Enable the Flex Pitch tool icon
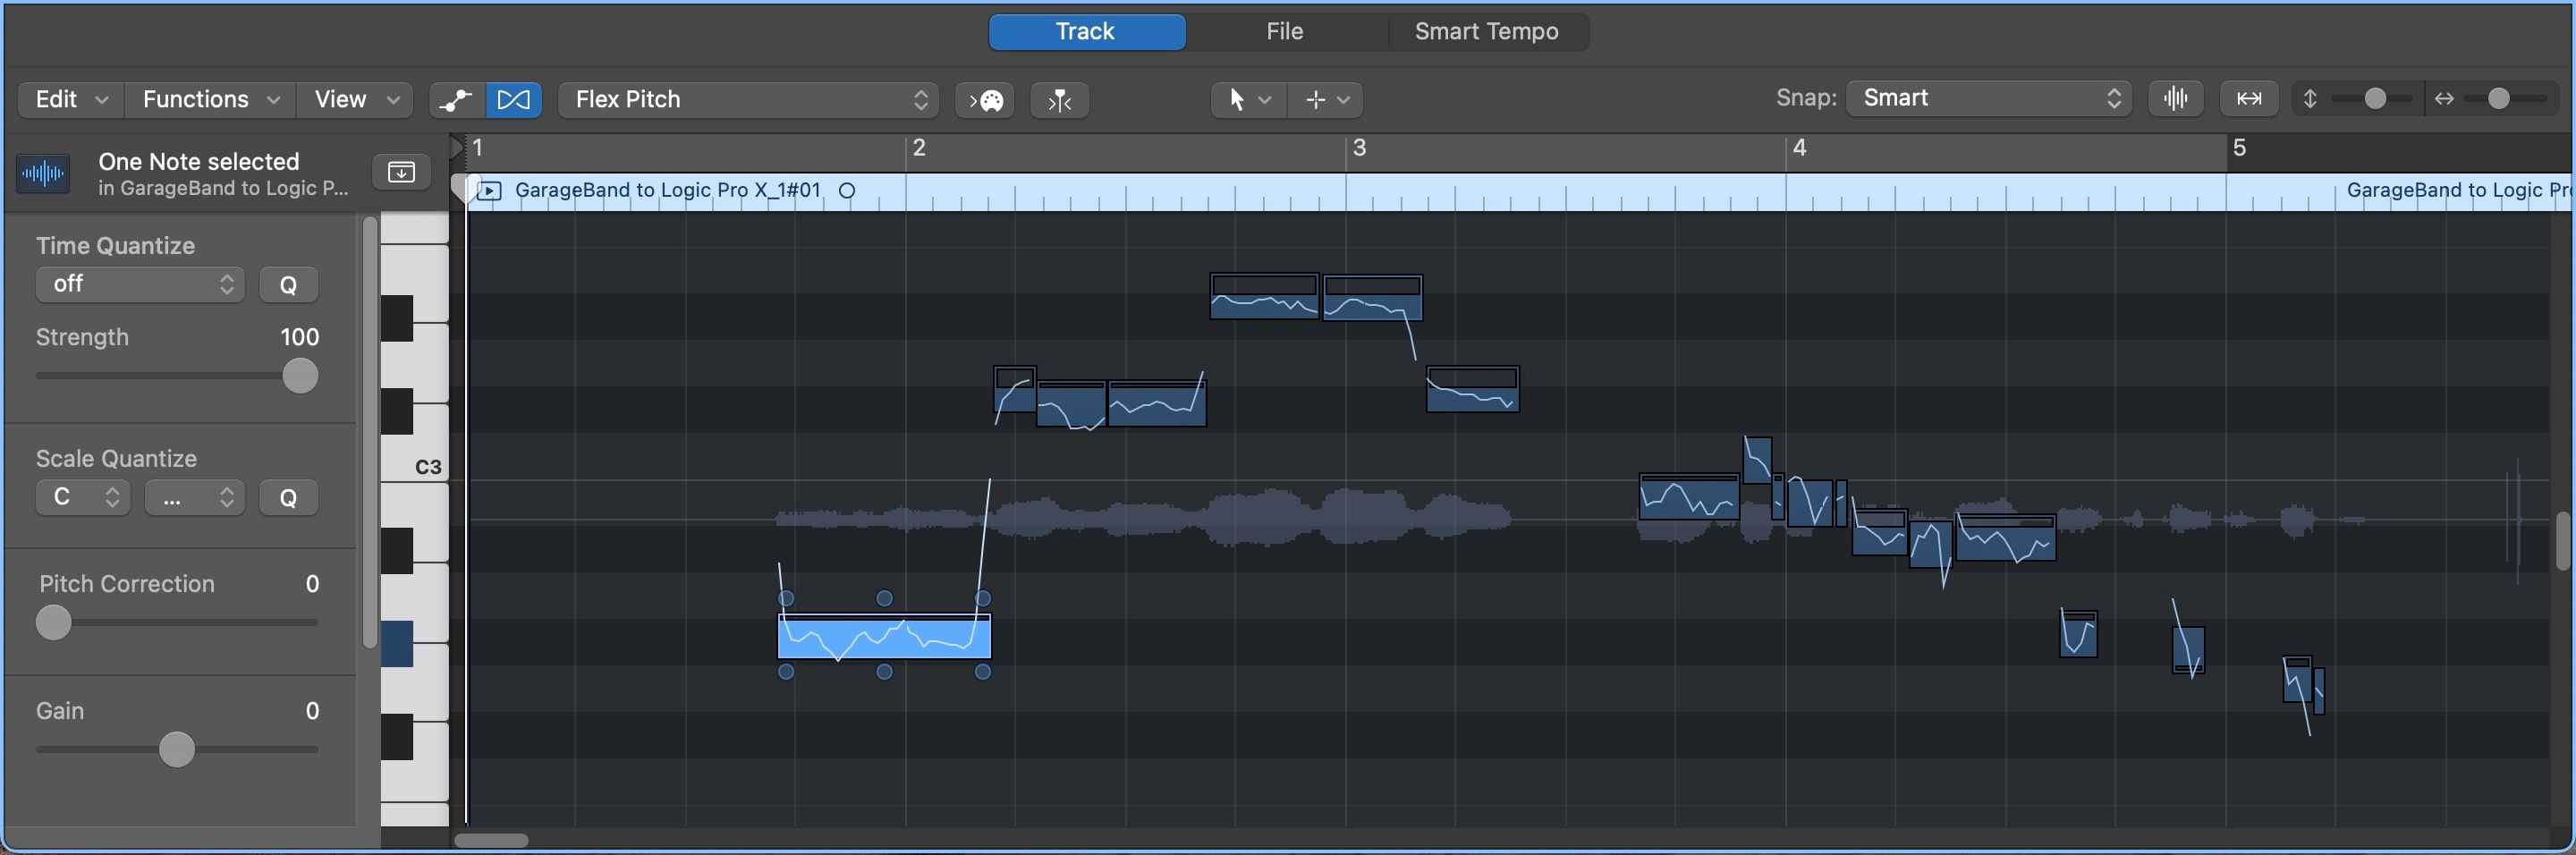The width and height of the screenshot is (2576, 855). (514, 99)
